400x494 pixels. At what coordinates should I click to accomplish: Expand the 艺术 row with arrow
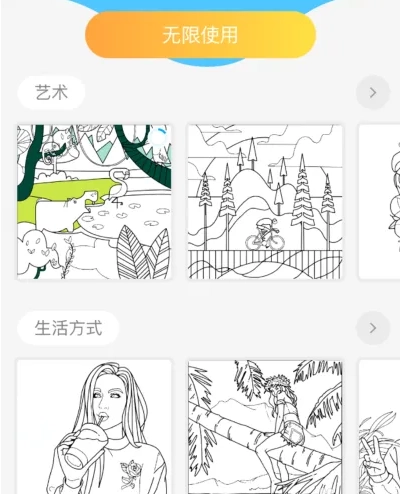click(373, 93)
